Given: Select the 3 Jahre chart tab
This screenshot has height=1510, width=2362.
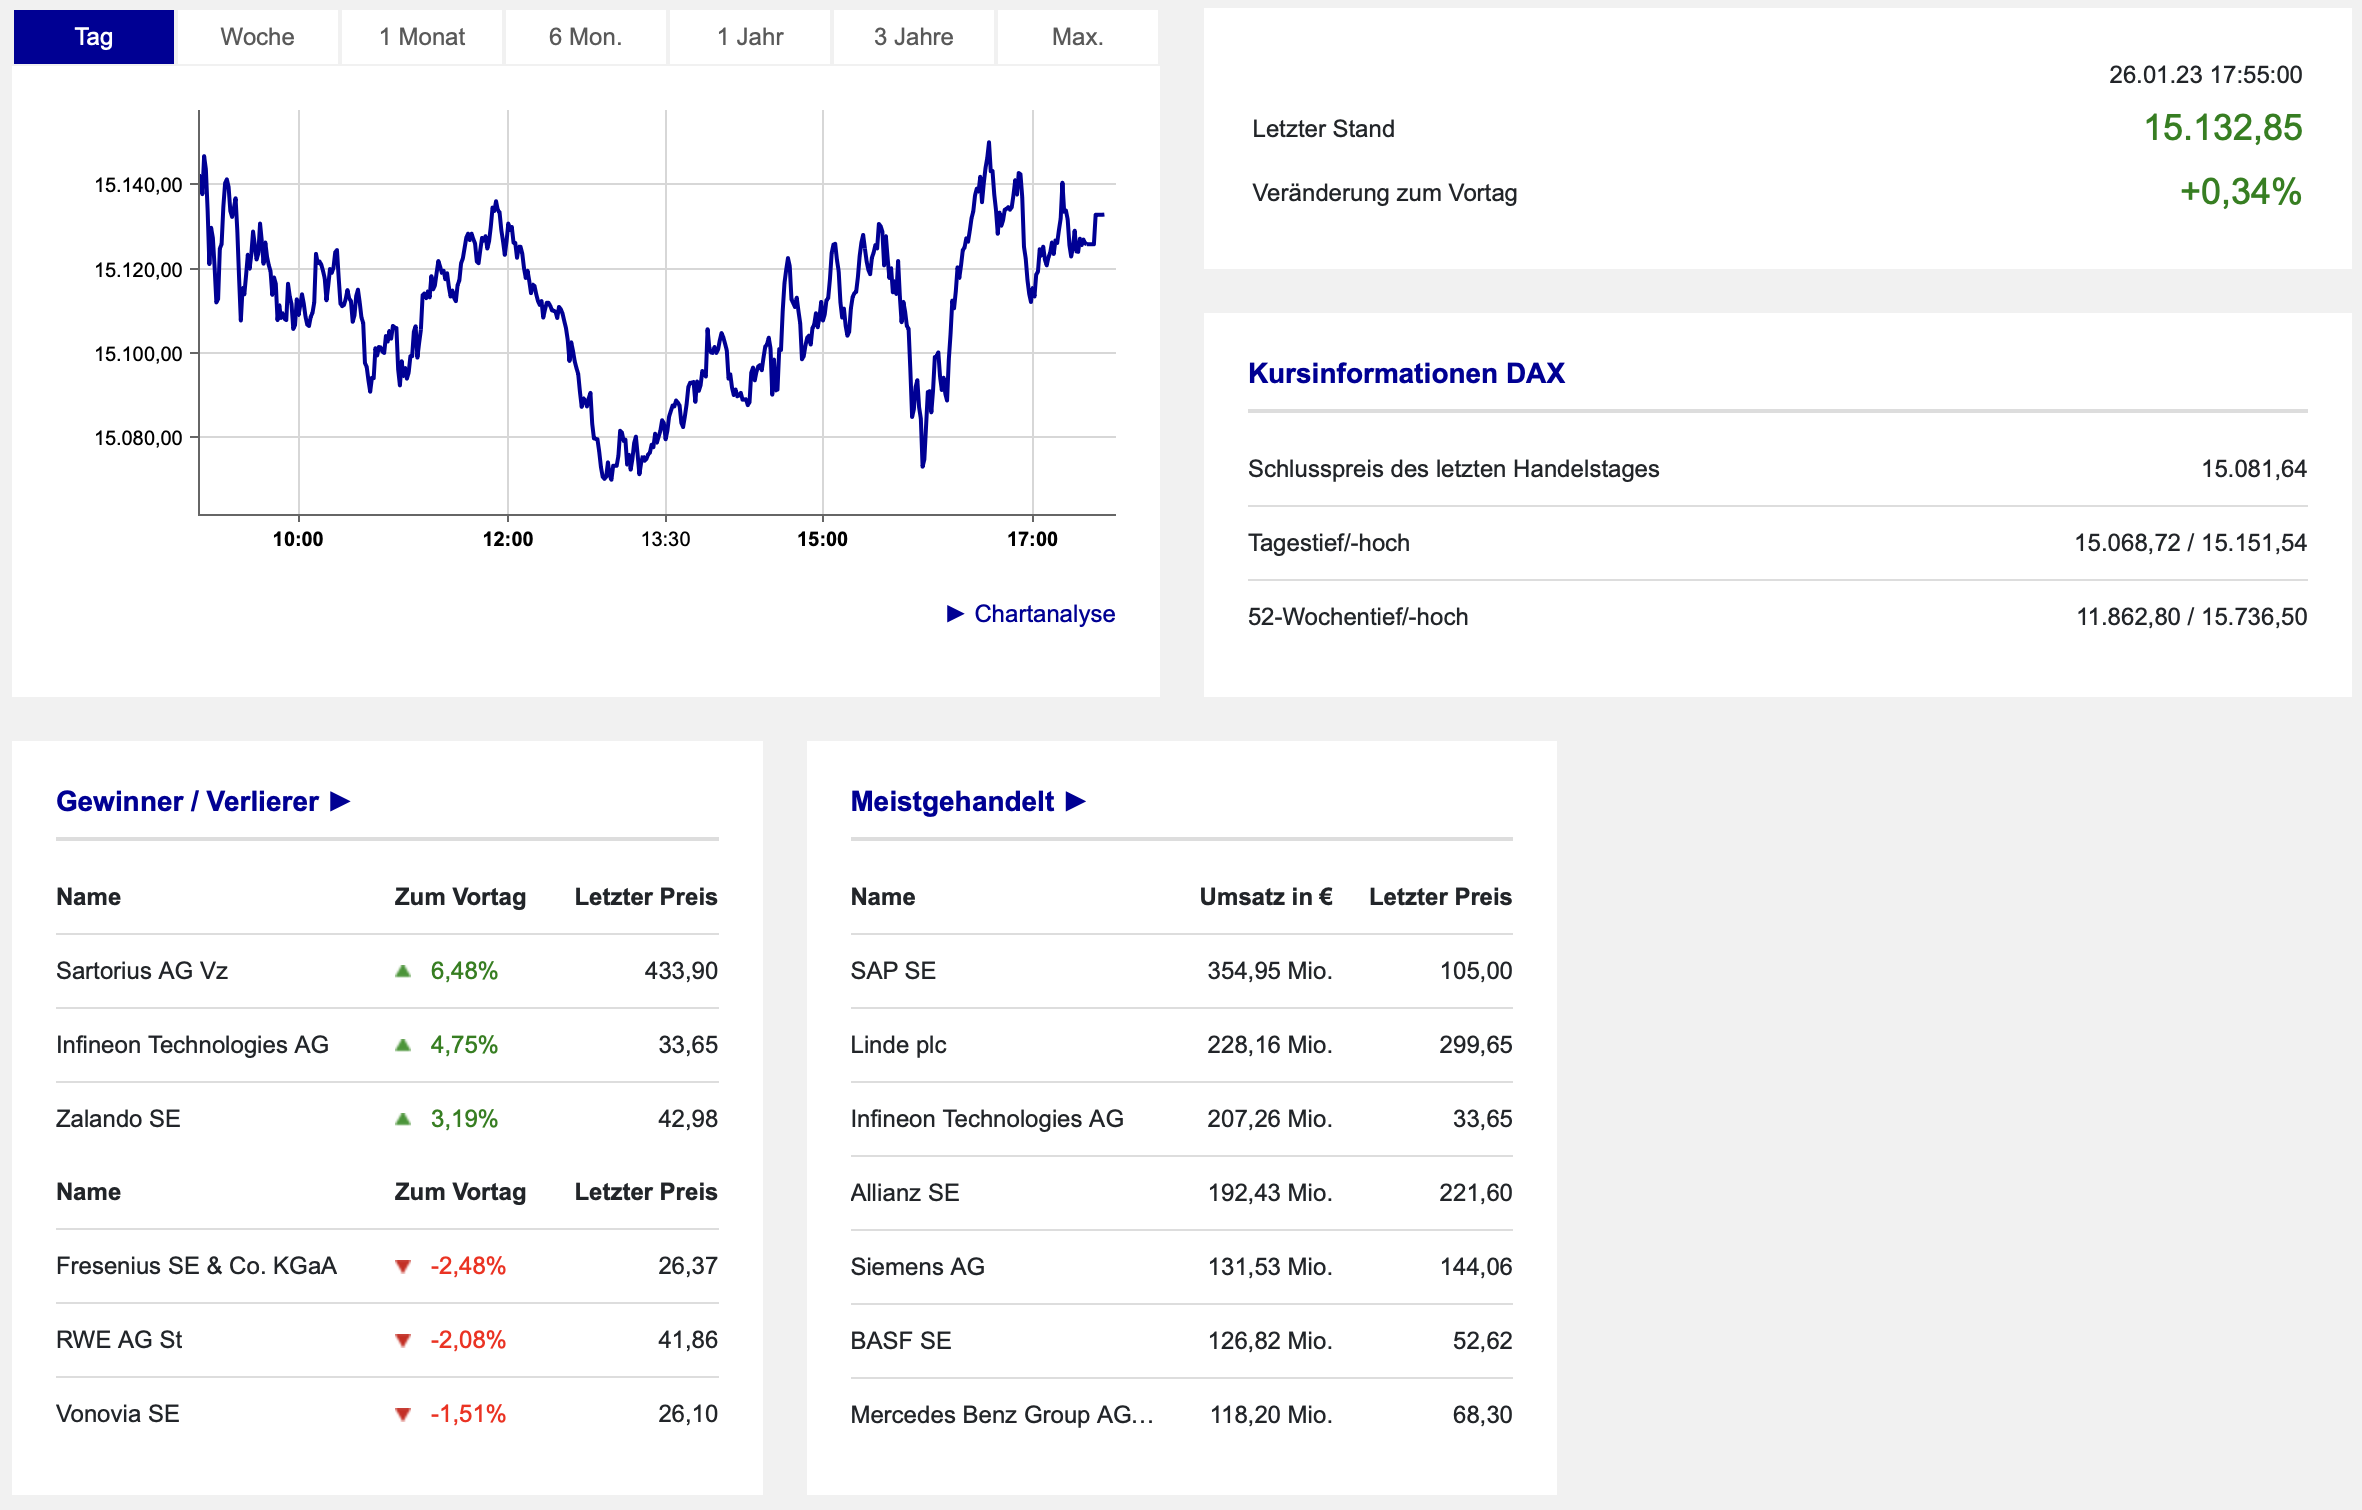Looking at the screenshot, I should click(913, 37).
